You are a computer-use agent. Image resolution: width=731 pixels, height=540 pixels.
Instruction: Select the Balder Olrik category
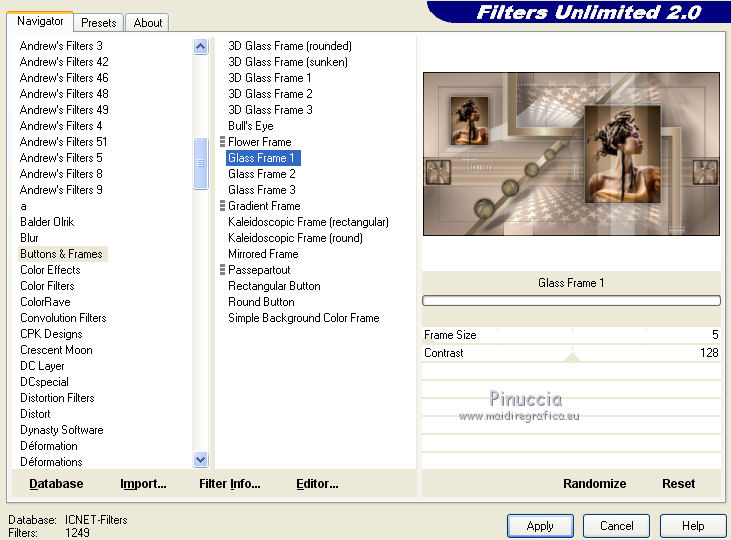[47, 222]
